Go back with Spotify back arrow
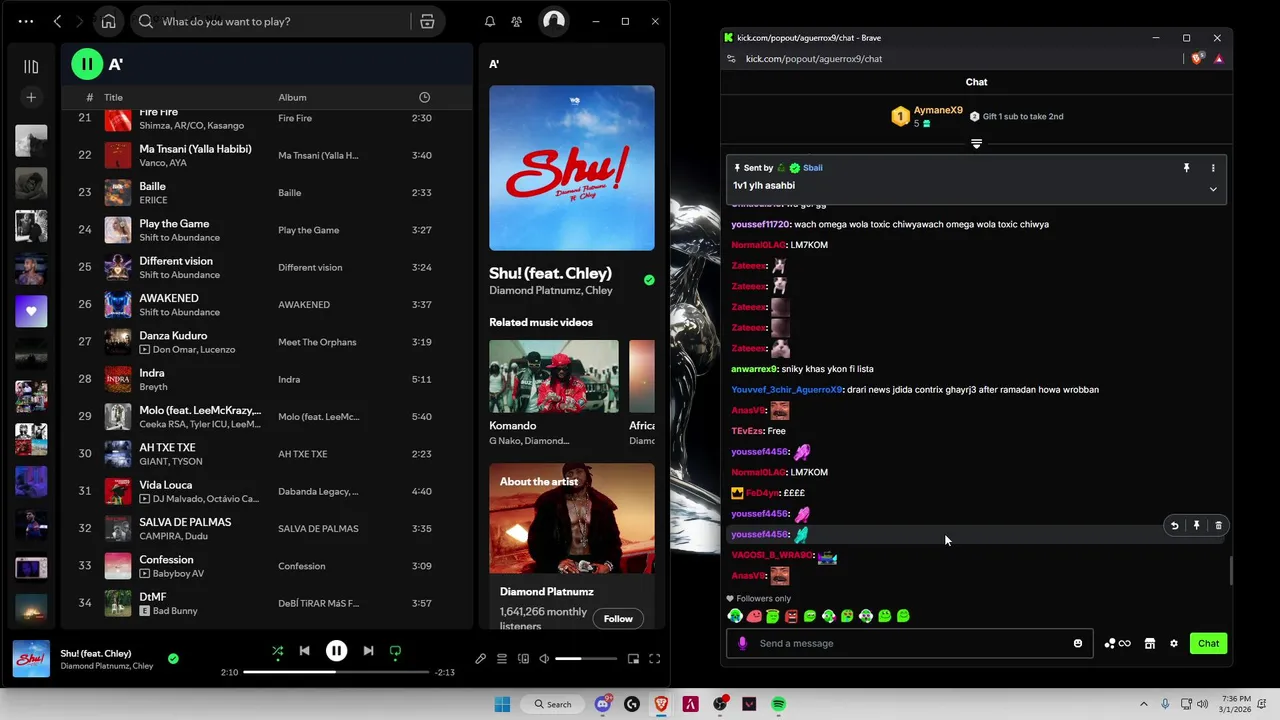This screenshot has height=720, width=1280. coord(57,21)
